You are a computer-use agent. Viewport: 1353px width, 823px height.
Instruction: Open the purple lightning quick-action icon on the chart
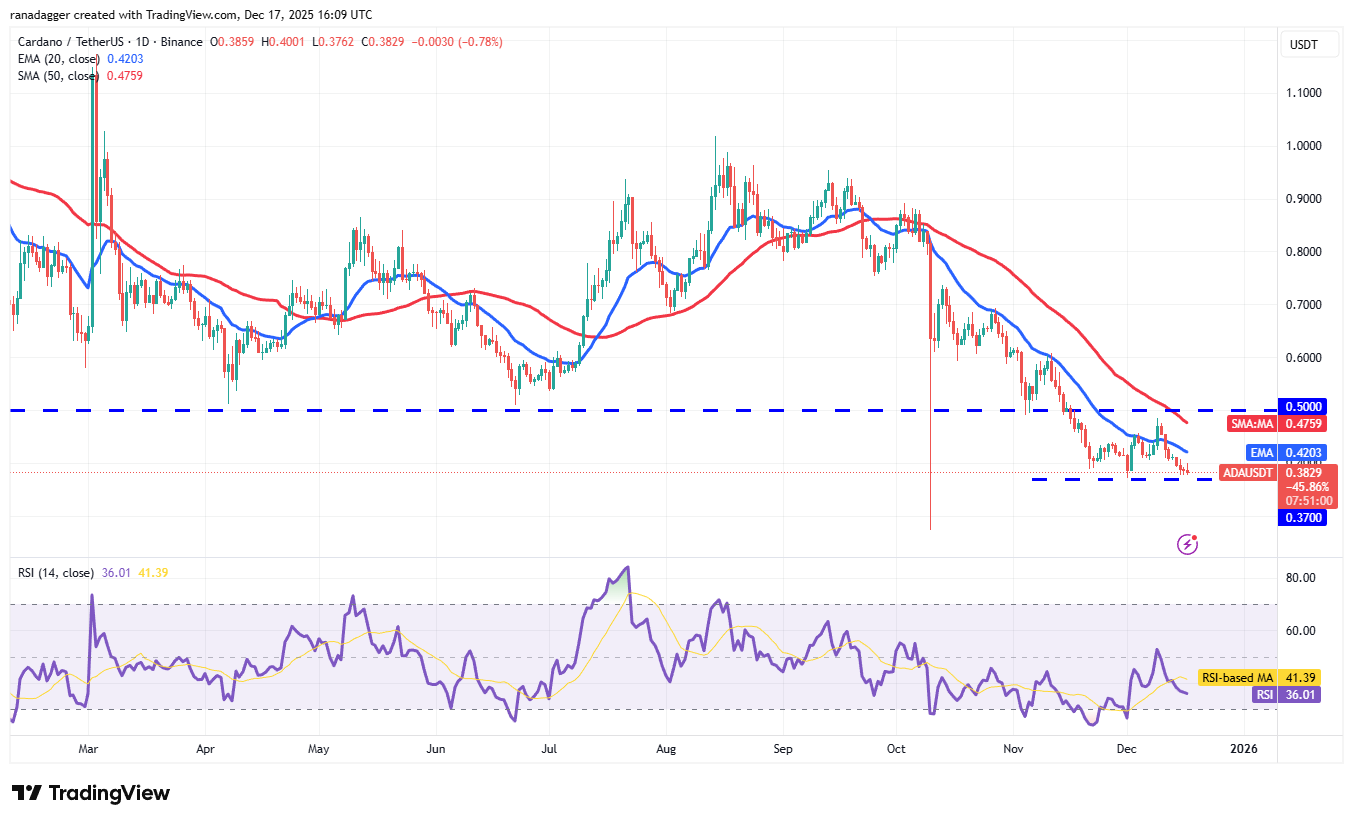point(1188,542)
